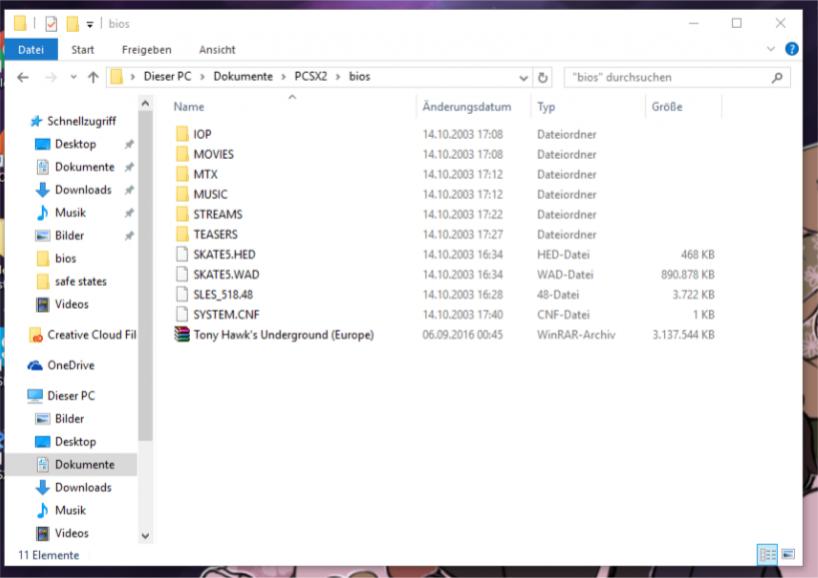Open the Ansicht ribbon tab
Screen dimensions: 818x578
click(217, 50)
